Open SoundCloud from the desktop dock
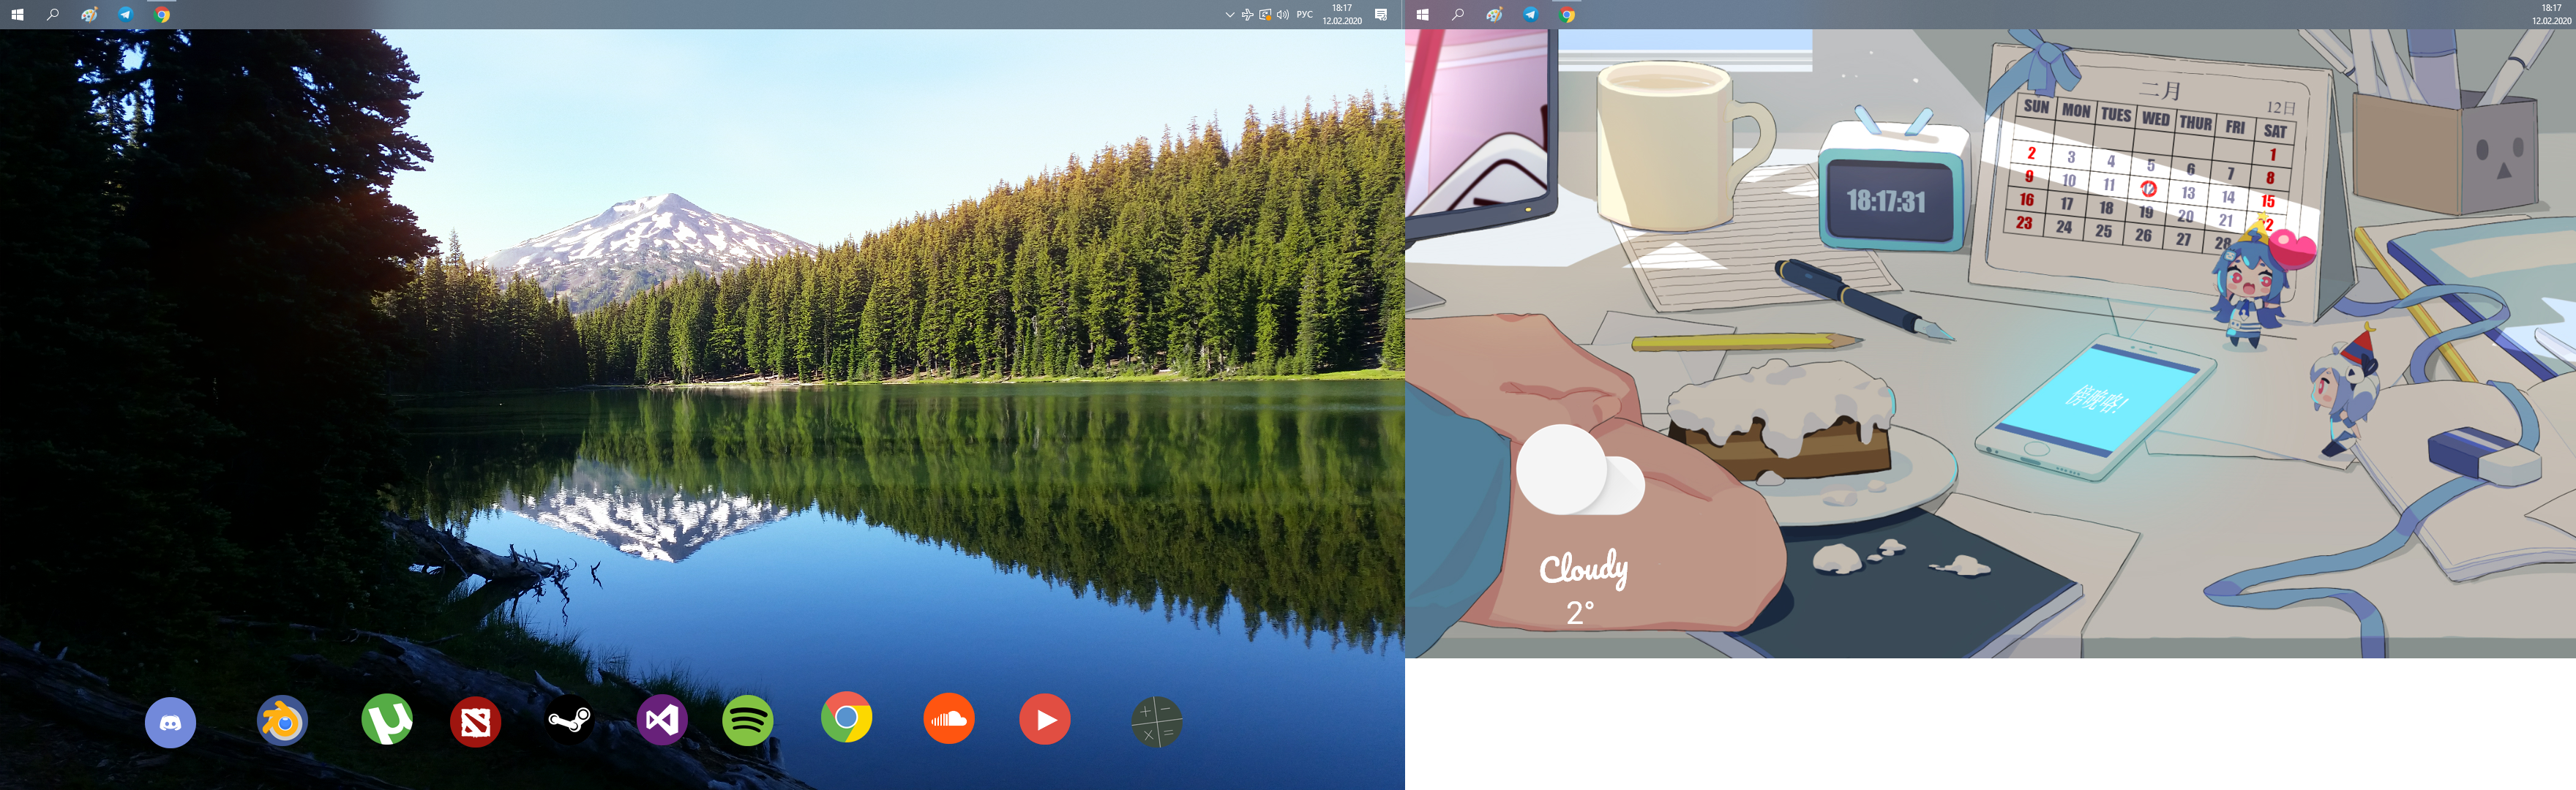The image size is (2576, 790). [949, 718]
